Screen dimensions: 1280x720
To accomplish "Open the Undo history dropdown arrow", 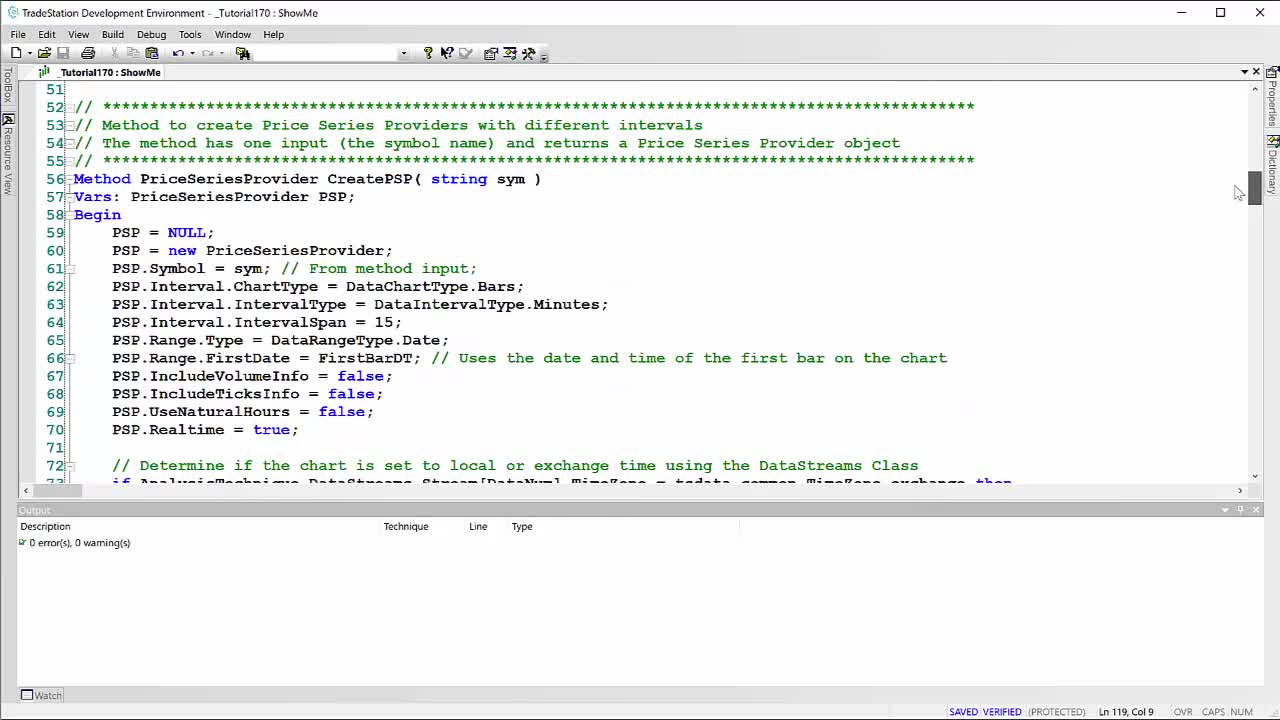I will point(192,53).
